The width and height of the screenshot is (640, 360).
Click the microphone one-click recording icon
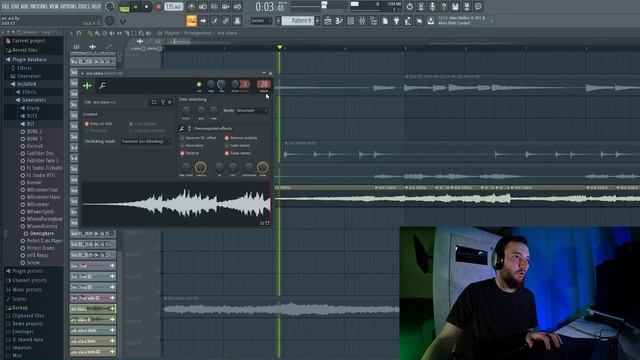[432, 7]
